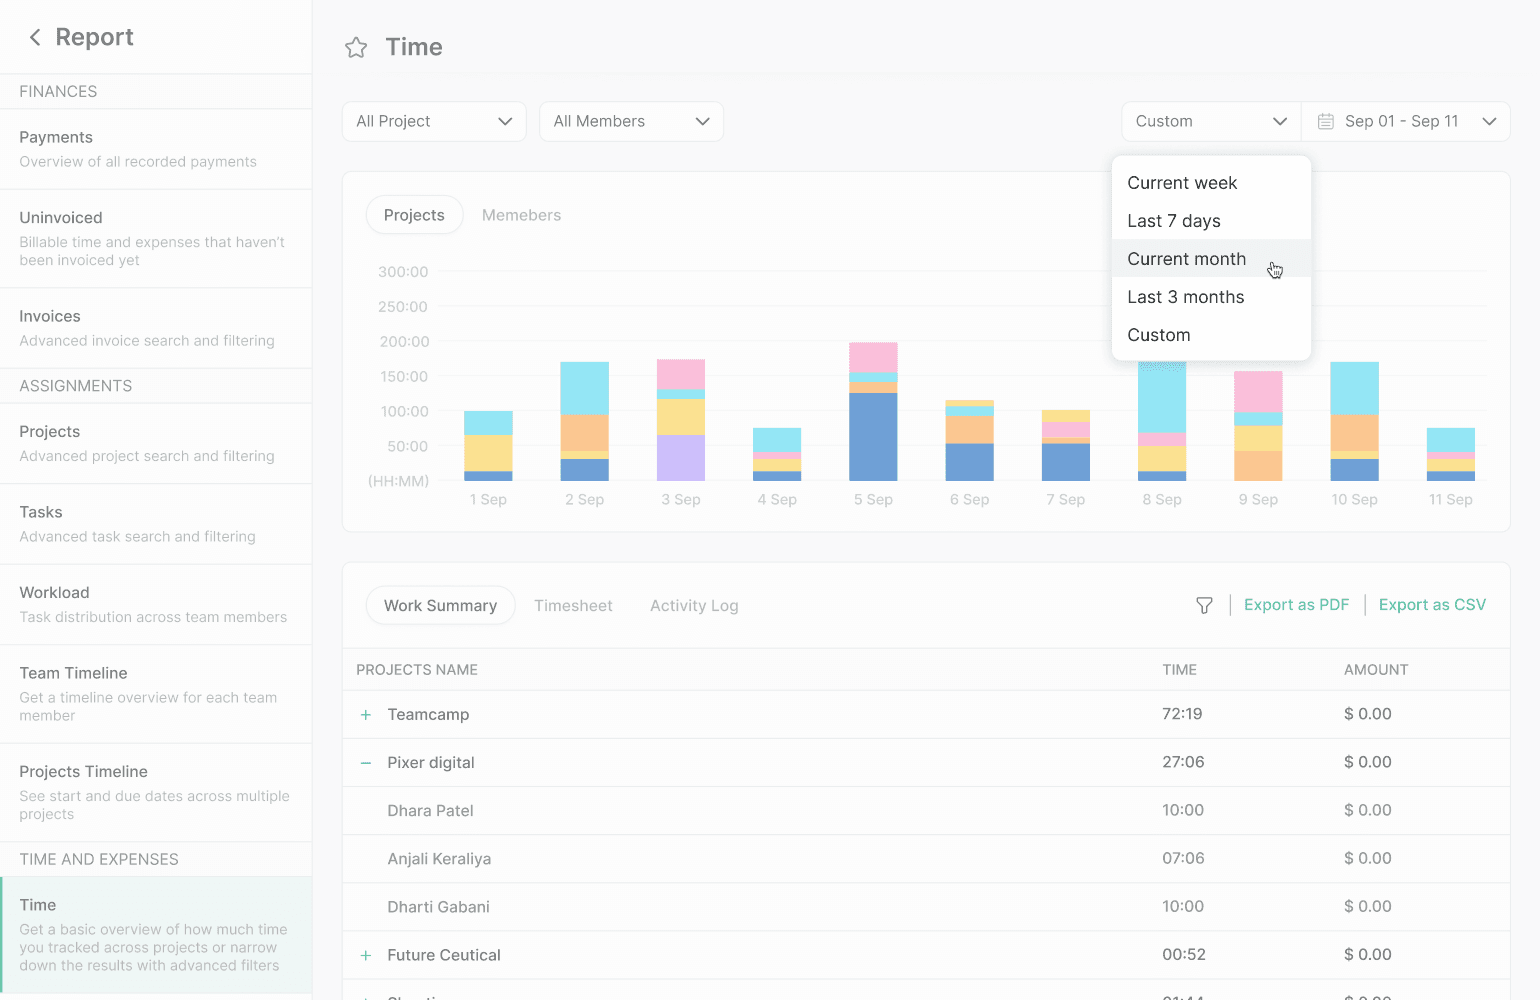Star the Time report as favorite

click(356, 48)
